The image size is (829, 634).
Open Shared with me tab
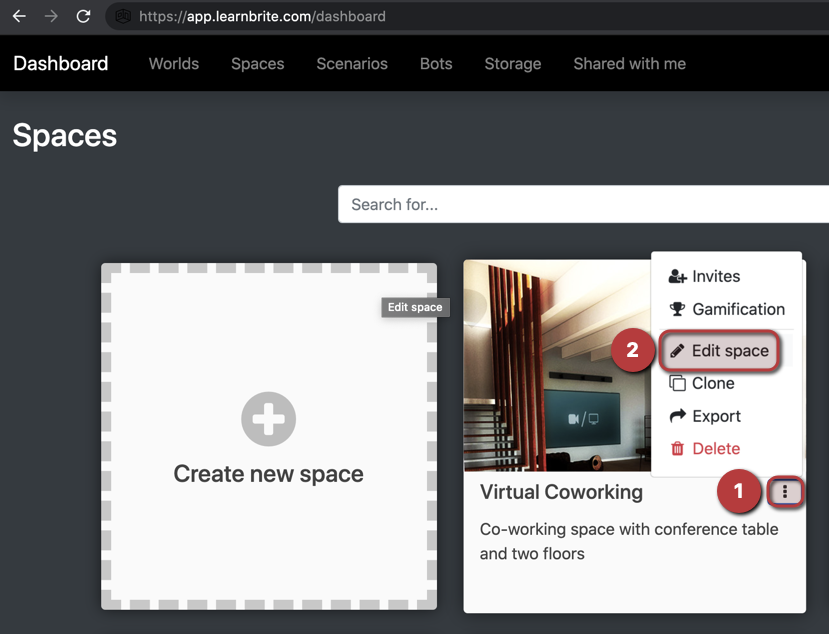(x=629, y=64)
